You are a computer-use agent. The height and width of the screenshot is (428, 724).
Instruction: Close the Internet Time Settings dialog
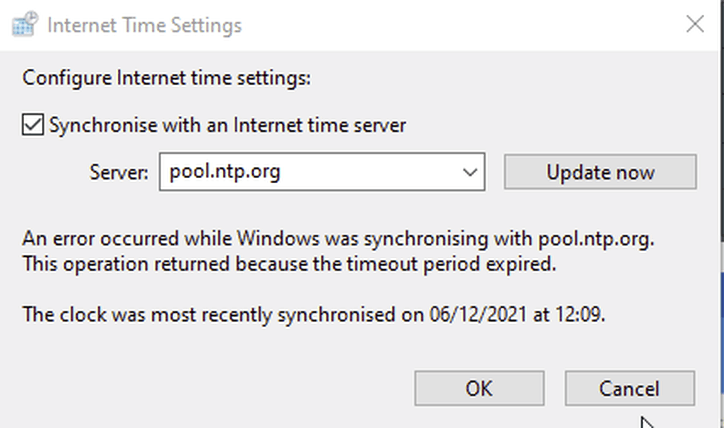694,24
